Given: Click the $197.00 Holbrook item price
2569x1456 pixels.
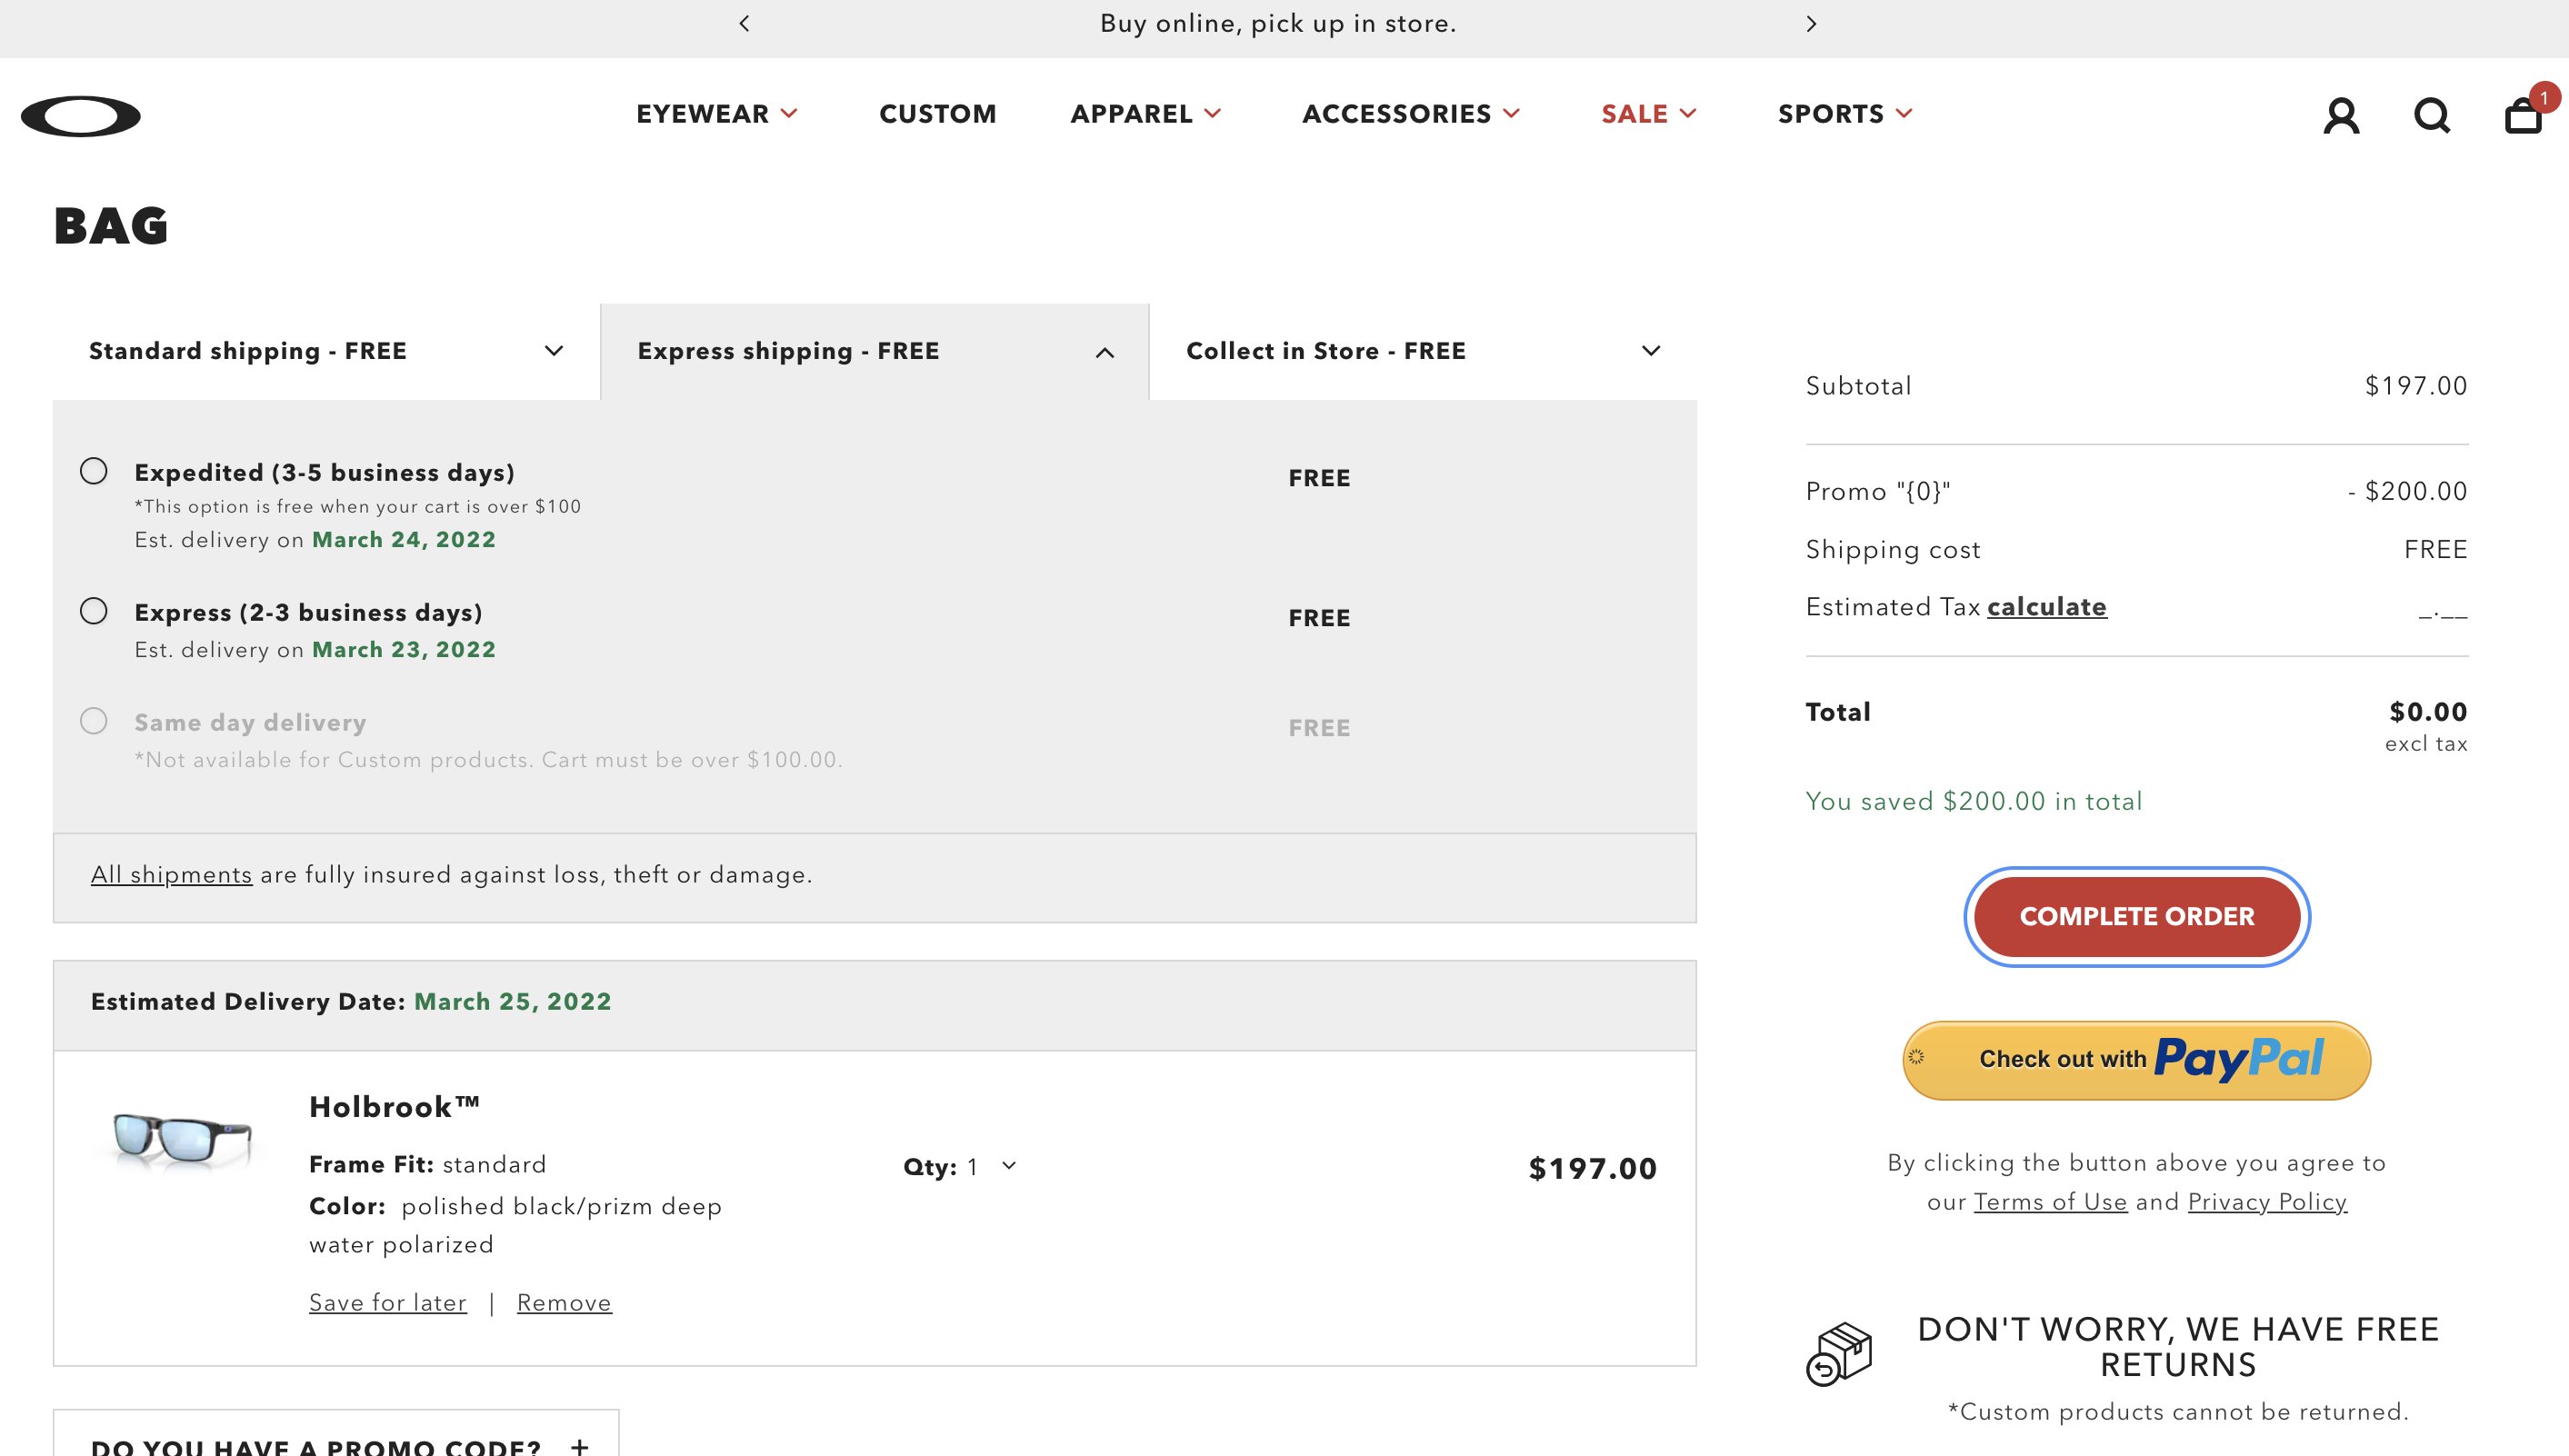Looking at the screenshot, I should pyautogui.click(x=1592, y=1168).
